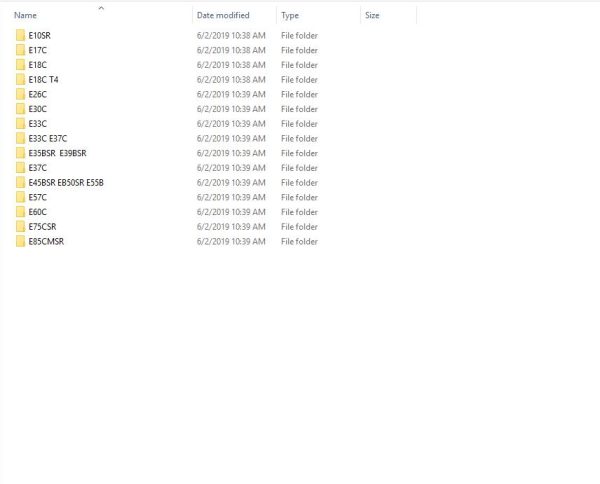Click the E60C folder icon

click(21, 212)
